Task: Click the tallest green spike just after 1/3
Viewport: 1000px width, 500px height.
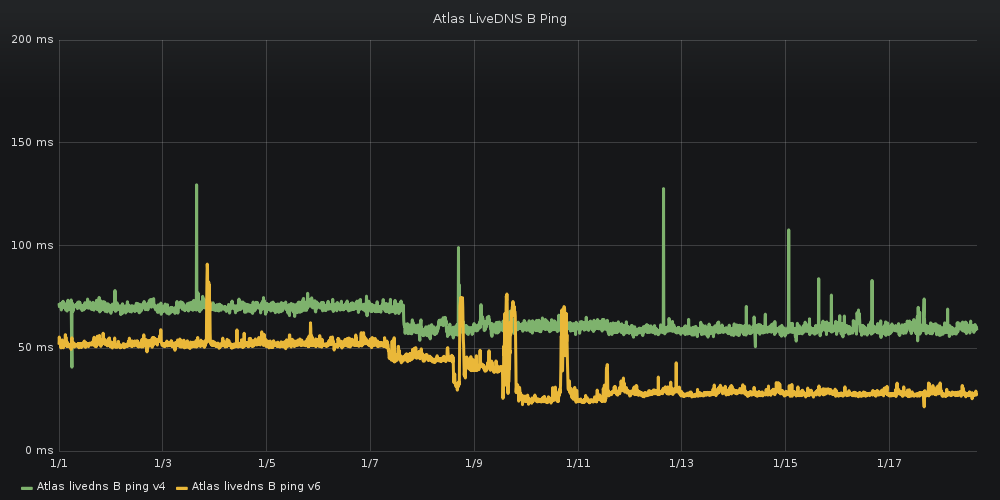Action: coord(196,186)
